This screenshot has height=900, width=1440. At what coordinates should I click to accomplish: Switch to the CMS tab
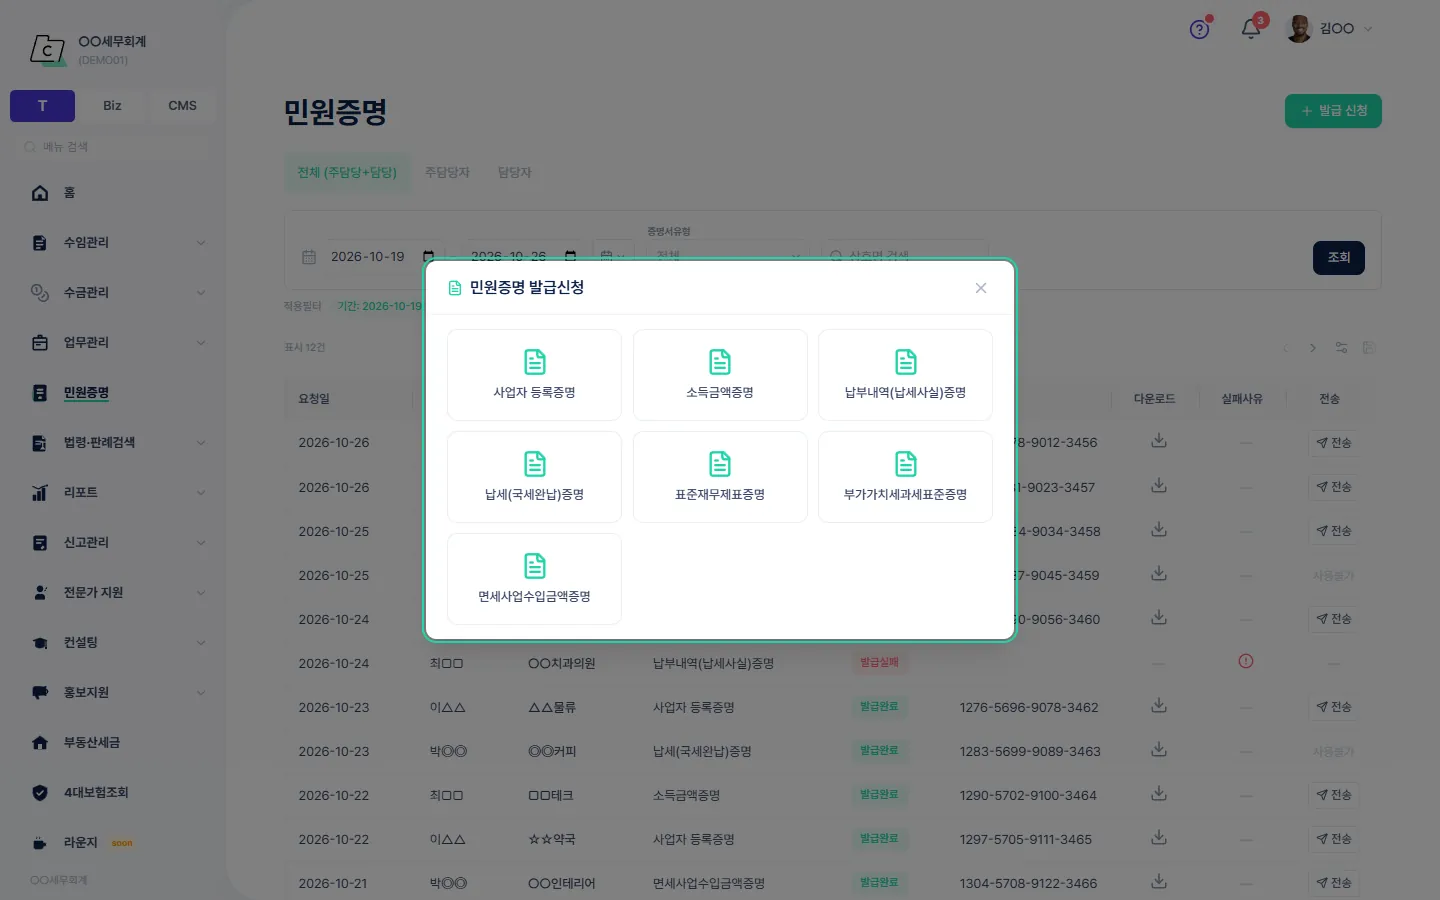182,106
